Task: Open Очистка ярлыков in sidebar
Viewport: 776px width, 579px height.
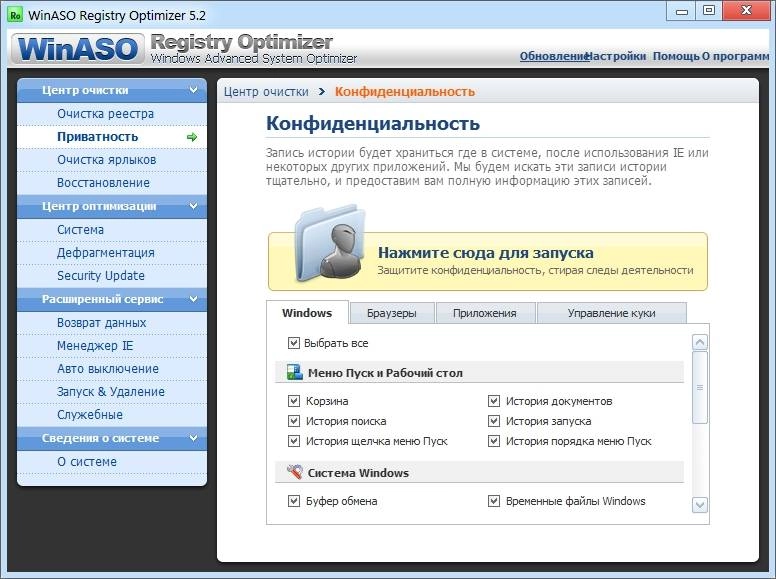Action: click(112, 160)
